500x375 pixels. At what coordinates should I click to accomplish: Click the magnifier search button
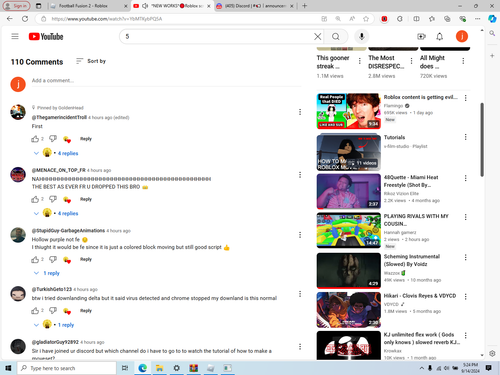click(336, 36)
